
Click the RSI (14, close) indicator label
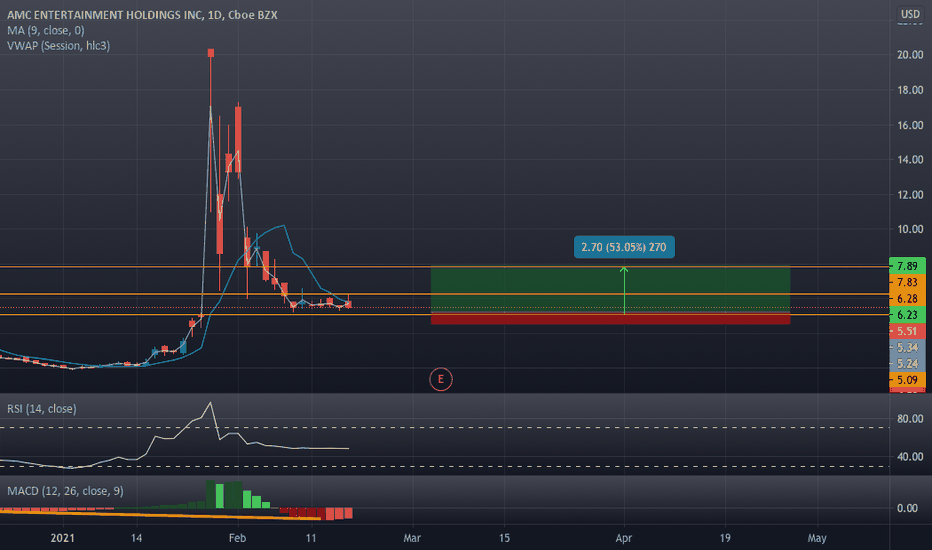[42, 408]
